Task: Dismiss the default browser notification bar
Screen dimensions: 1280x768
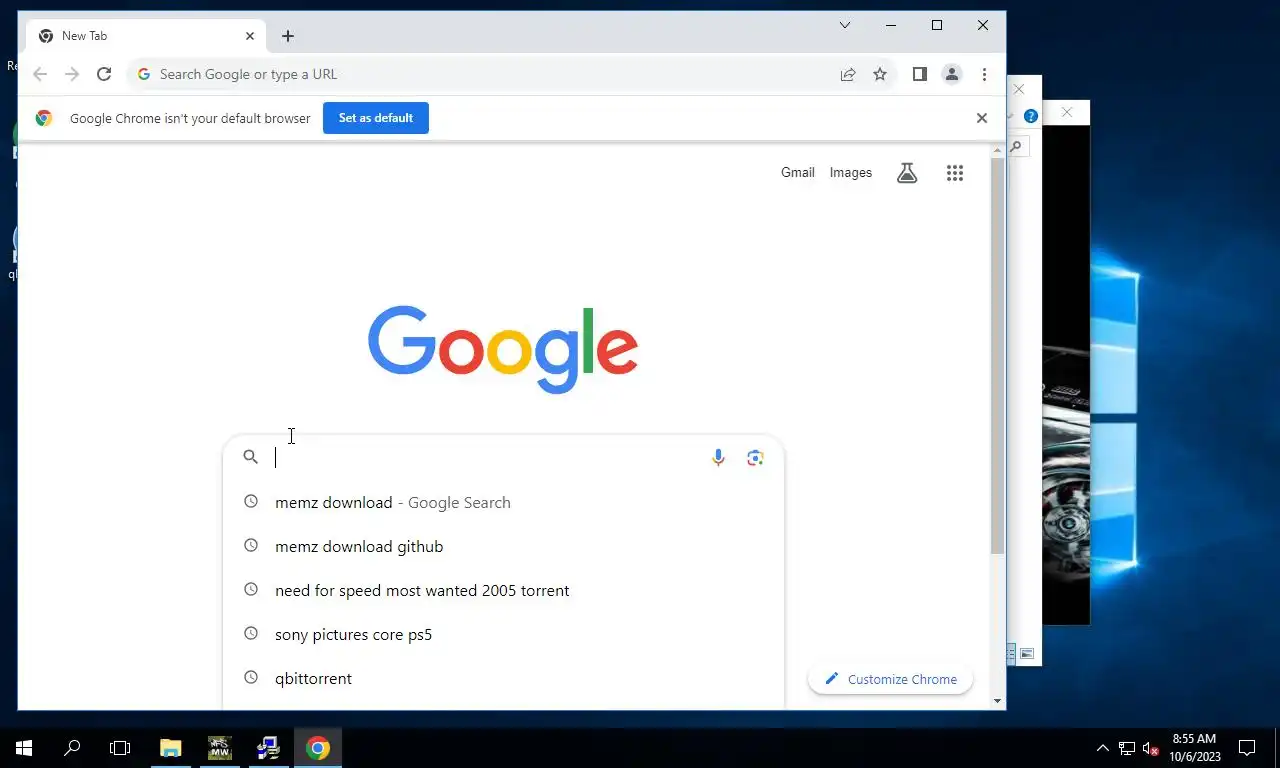Action: [982, 118]
